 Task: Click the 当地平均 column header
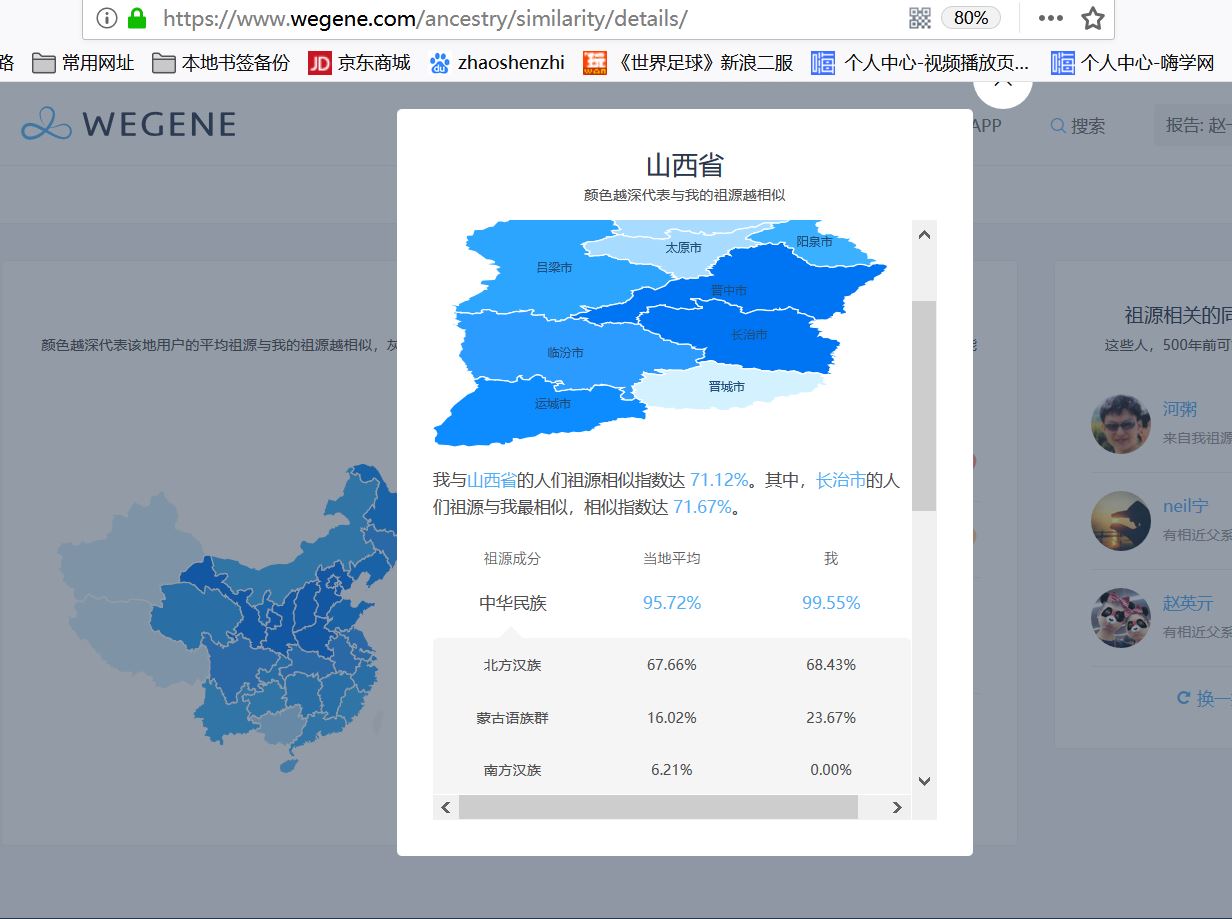point(672,558)
